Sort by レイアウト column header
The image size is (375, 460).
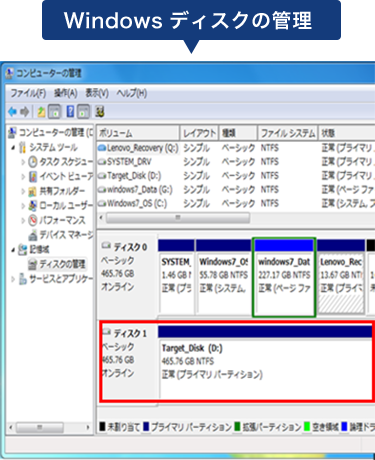tap(199, 133)
